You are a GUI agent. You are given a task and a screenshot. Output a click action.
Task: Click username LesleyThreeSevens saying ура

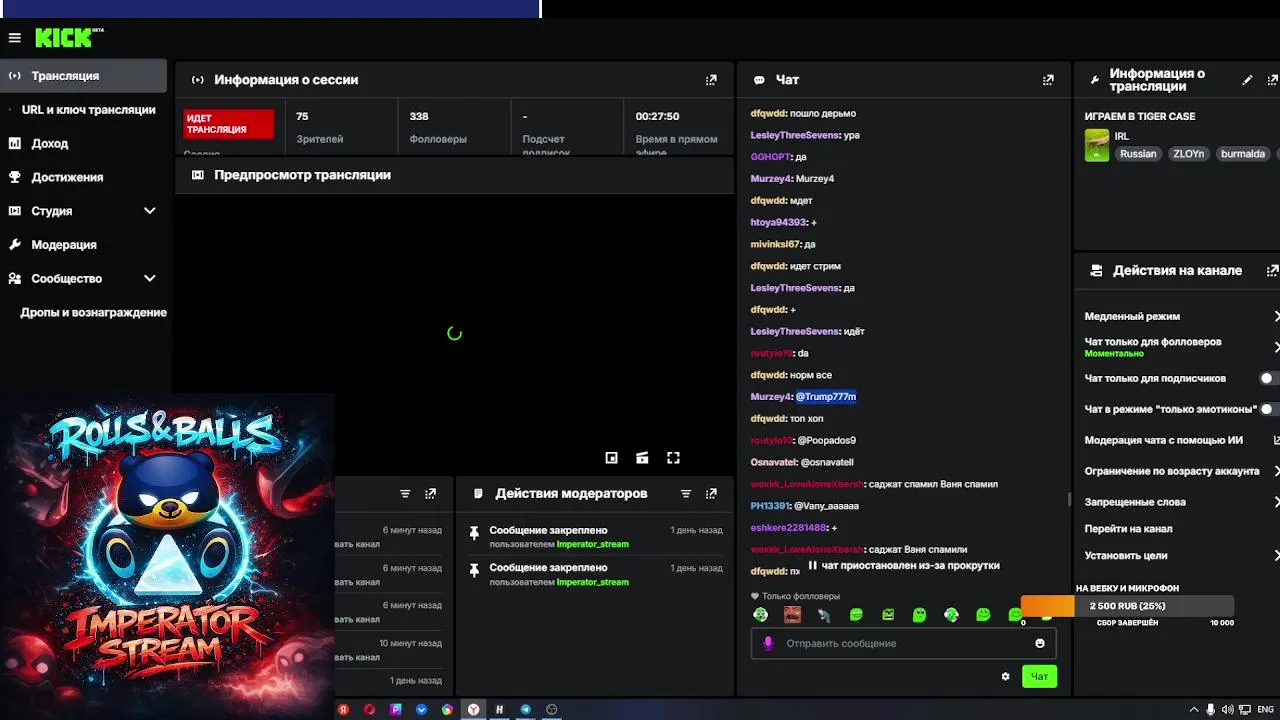tap(794, 135)
